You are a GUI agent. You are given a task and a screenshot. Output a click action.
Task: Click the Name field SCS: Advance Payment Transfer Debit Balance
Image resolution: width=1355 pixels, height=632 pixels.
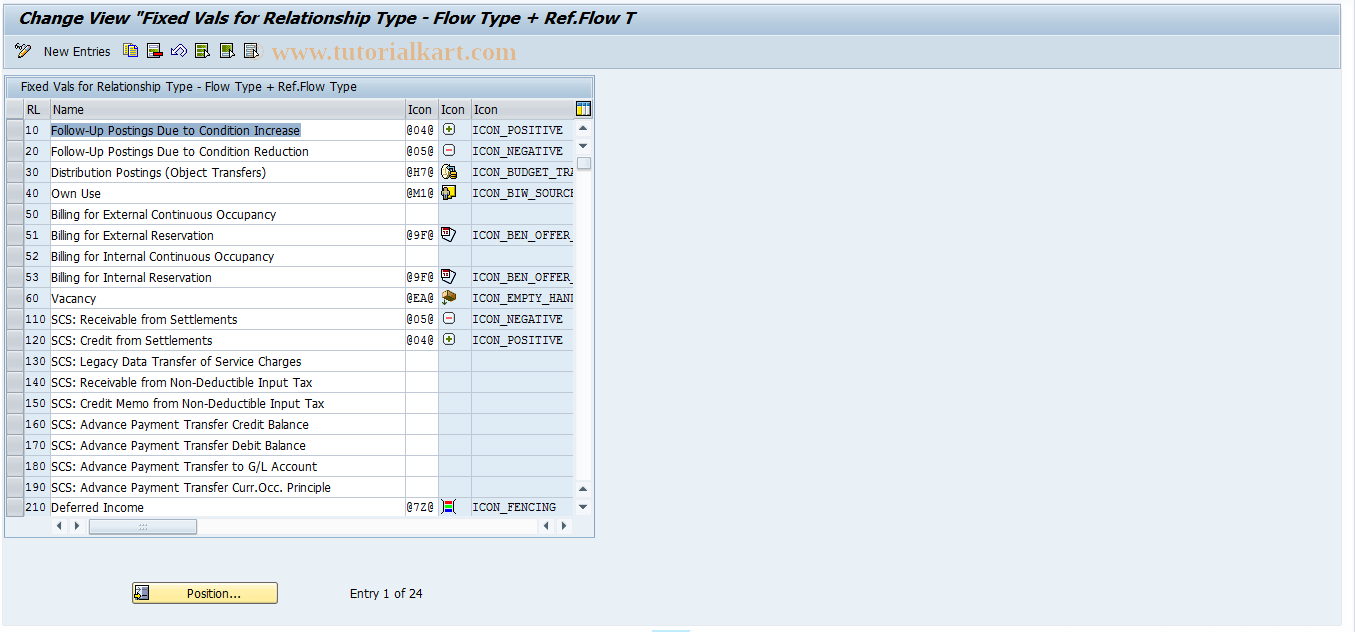[227, 445]
